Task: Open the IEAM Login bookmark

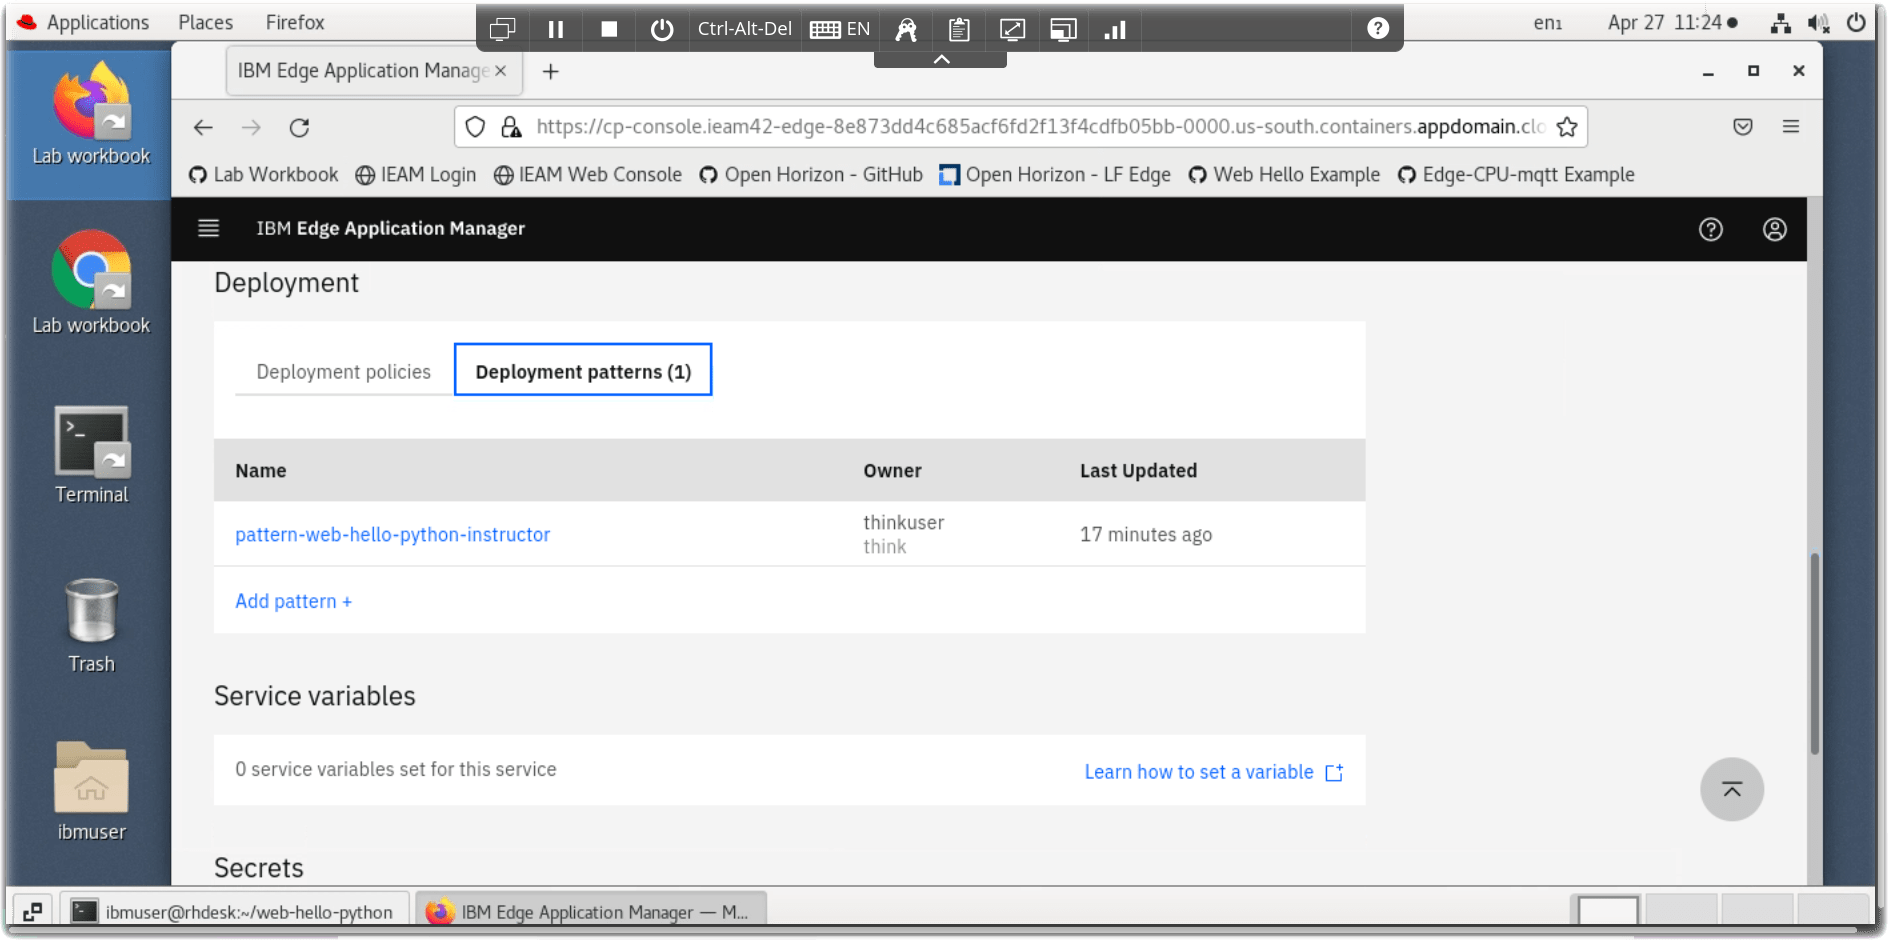Action: [x=416, y=175]
